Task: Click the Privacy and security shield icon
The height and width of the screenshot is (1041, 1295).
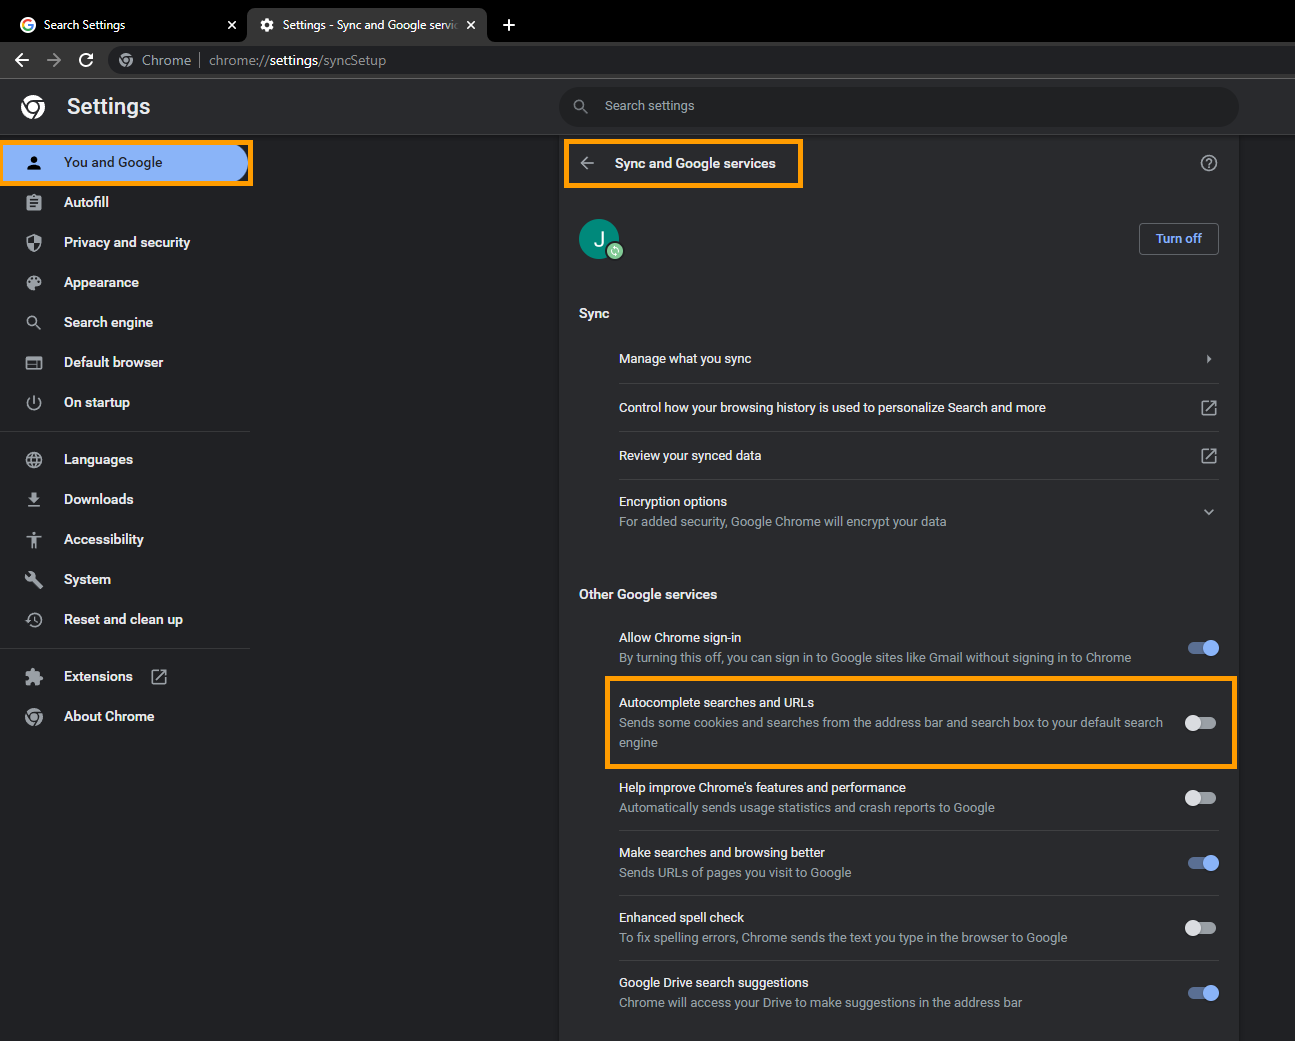Action: click(34, 242)
